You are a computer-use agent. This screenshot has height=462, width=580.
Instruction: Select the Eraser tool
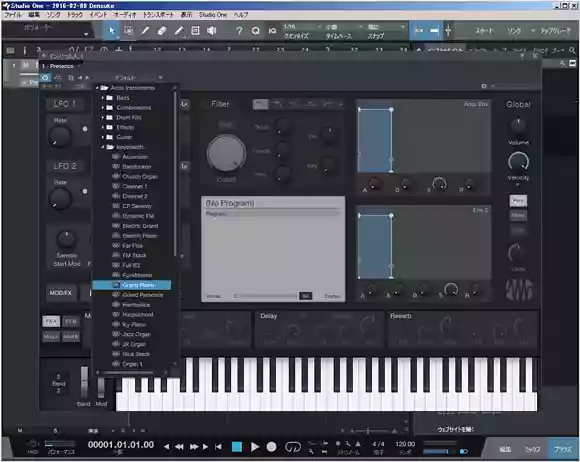(162, 31)
